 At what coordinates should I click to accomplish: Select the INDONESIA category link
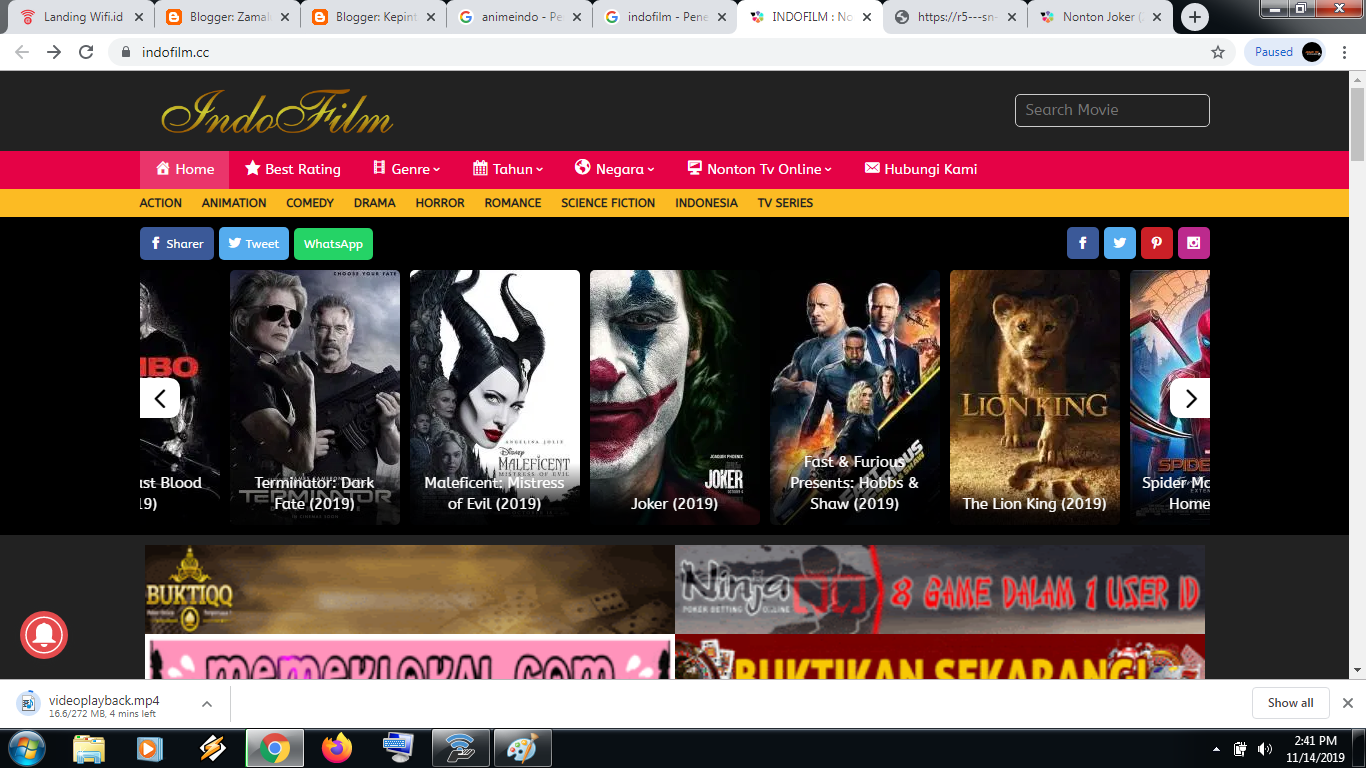[x=706, y=203]
